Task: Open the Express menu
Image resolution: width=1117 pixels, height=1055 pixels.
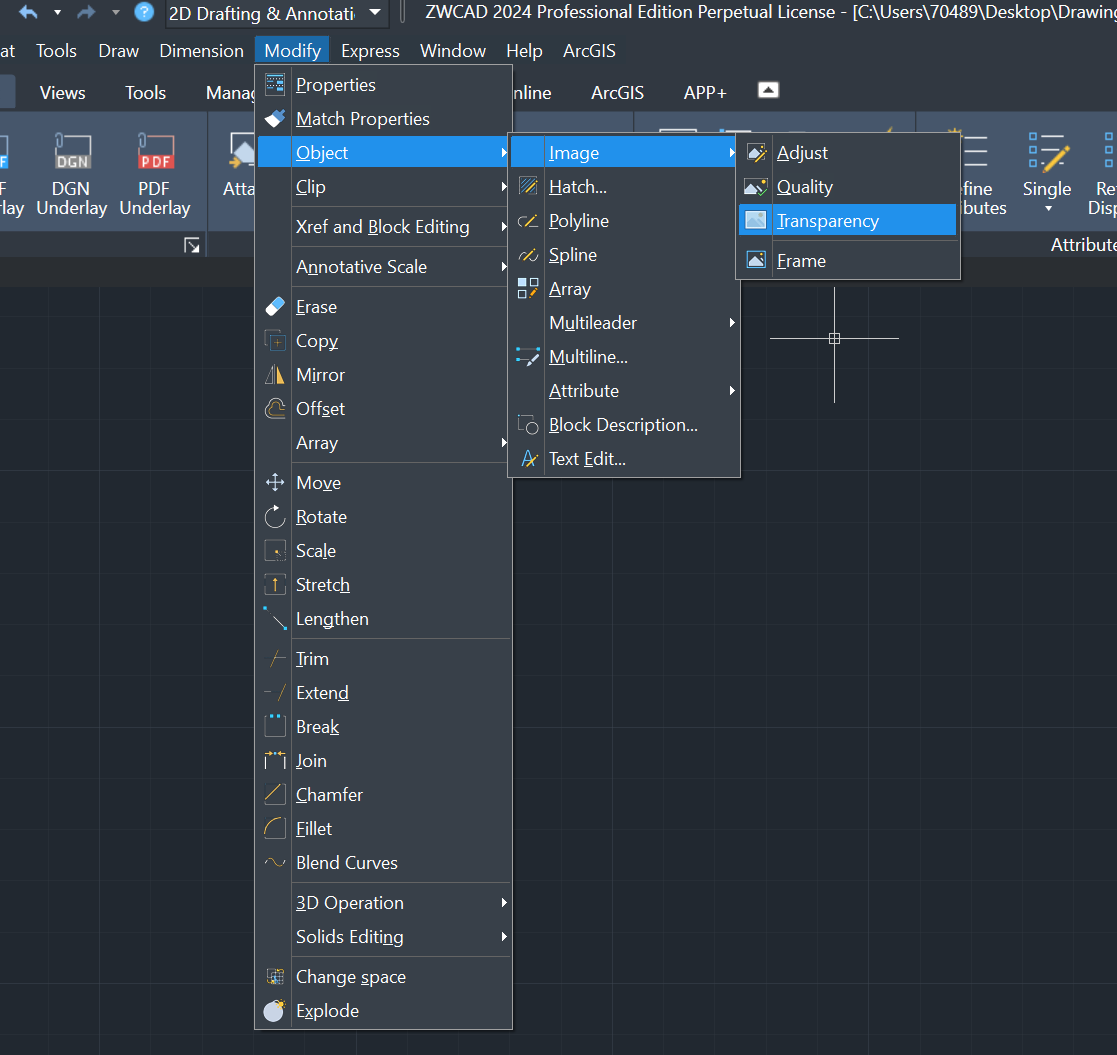Action: [370, 51]
